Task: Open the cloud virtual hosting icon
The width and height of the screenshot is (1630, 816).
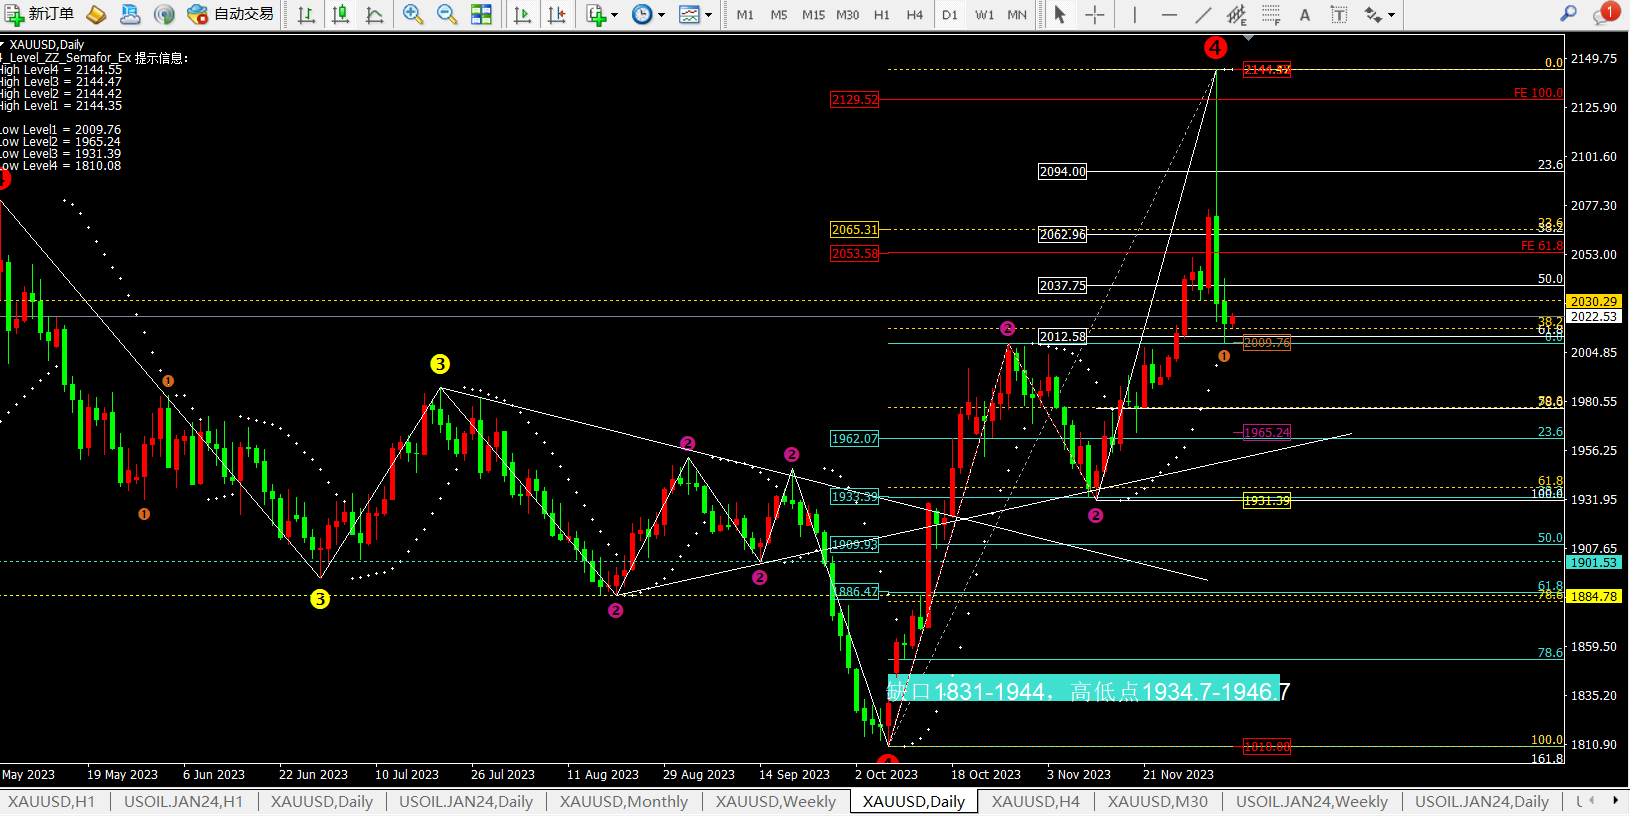Action: (x=130, y=14)
